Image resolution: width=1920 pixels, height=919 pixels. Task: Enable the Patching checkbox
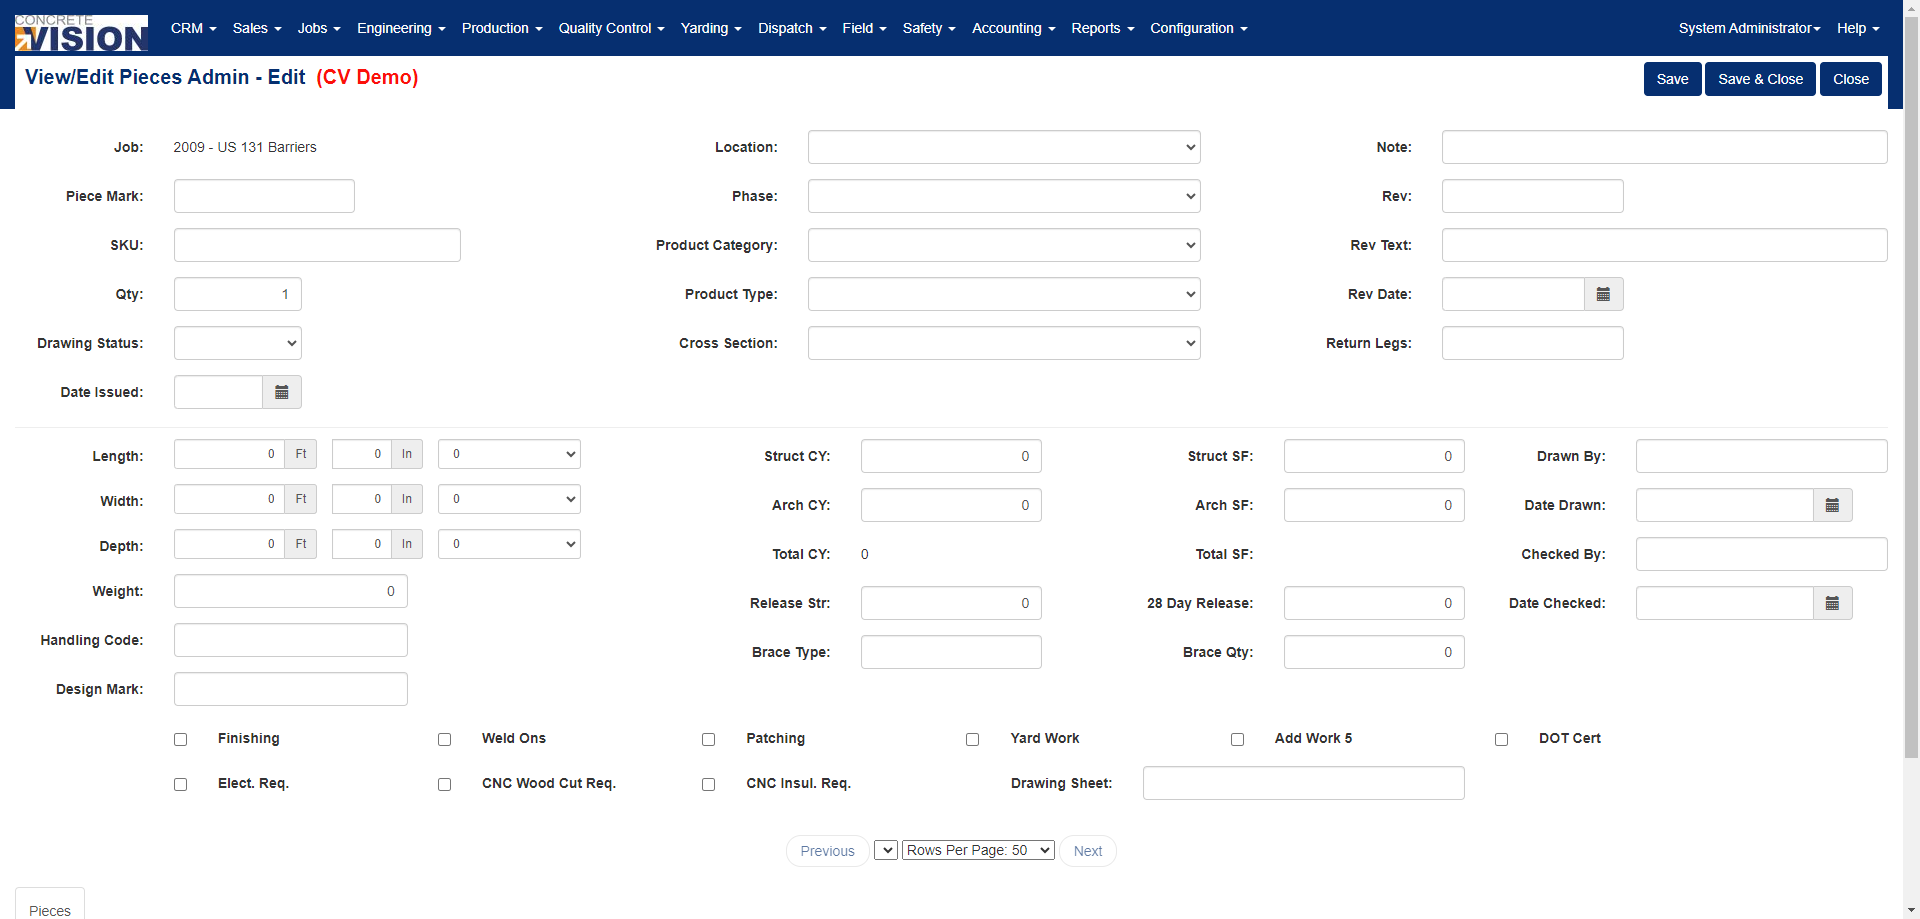[x=709, y=740]
